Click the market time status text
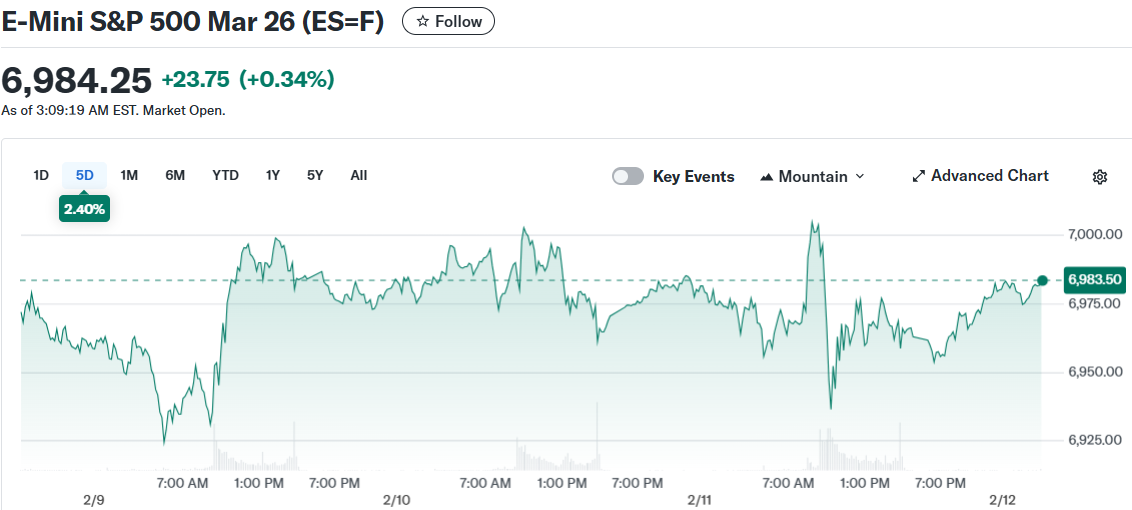 click(113, 111)
